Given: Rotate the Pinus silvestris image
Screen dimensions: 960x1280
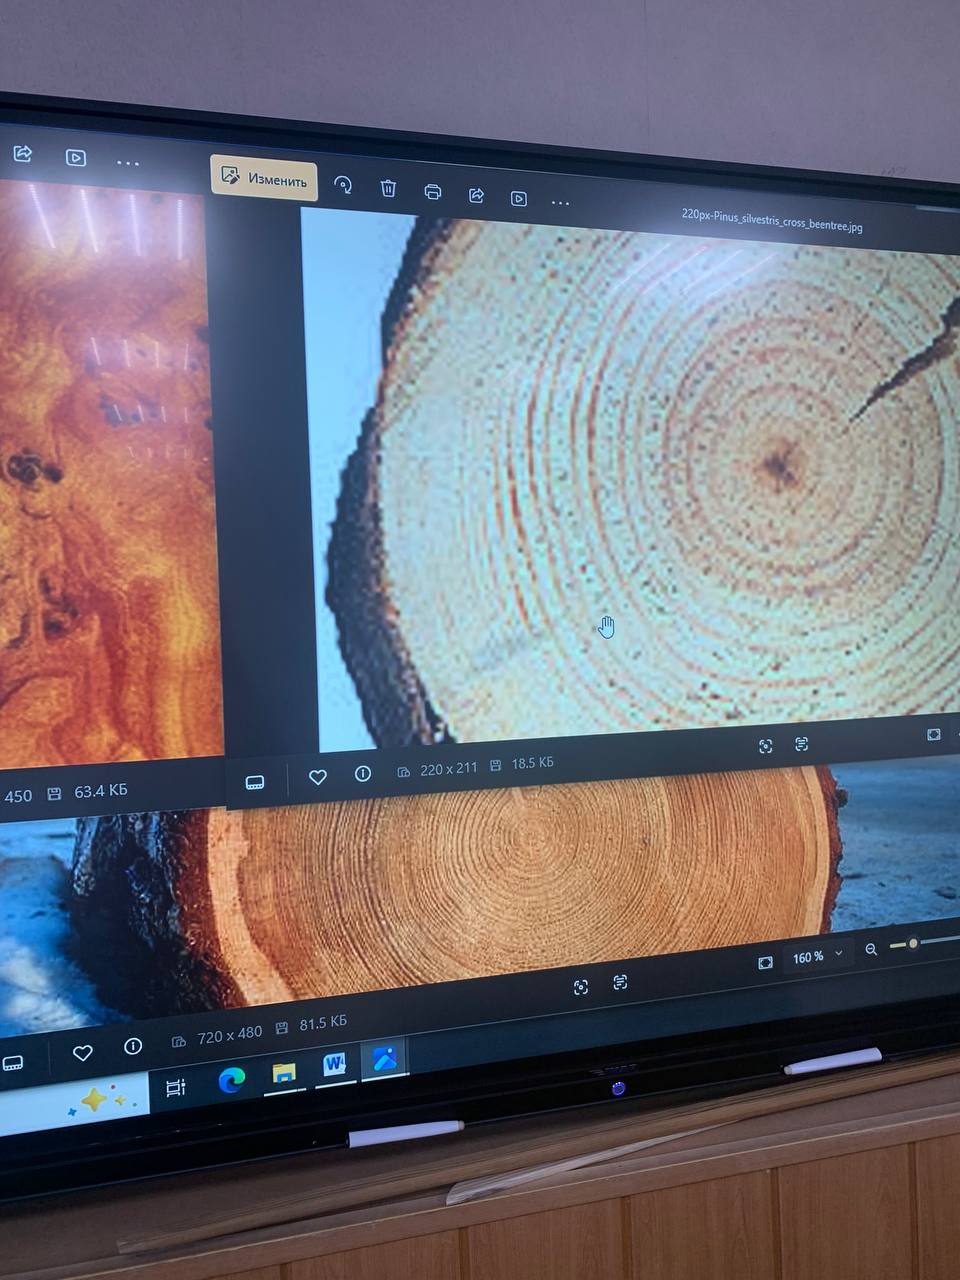Looking at the screenshot, I should click(x=343, y=185).
